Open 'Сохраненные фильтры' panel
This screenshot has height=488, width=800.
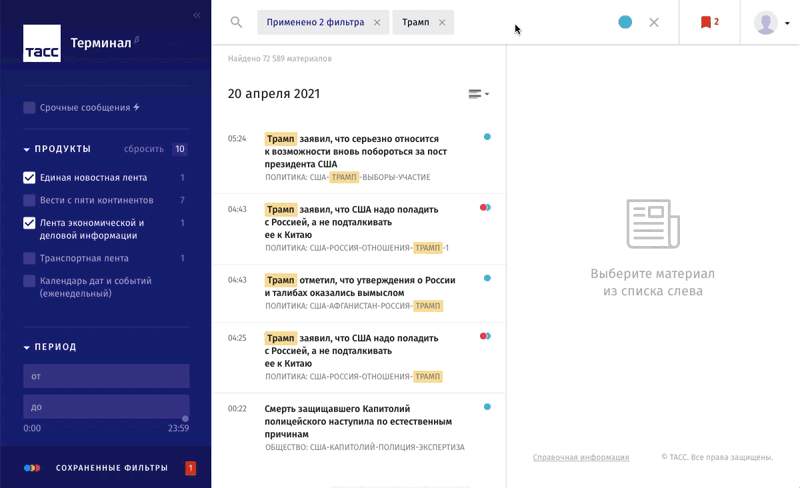112,468
